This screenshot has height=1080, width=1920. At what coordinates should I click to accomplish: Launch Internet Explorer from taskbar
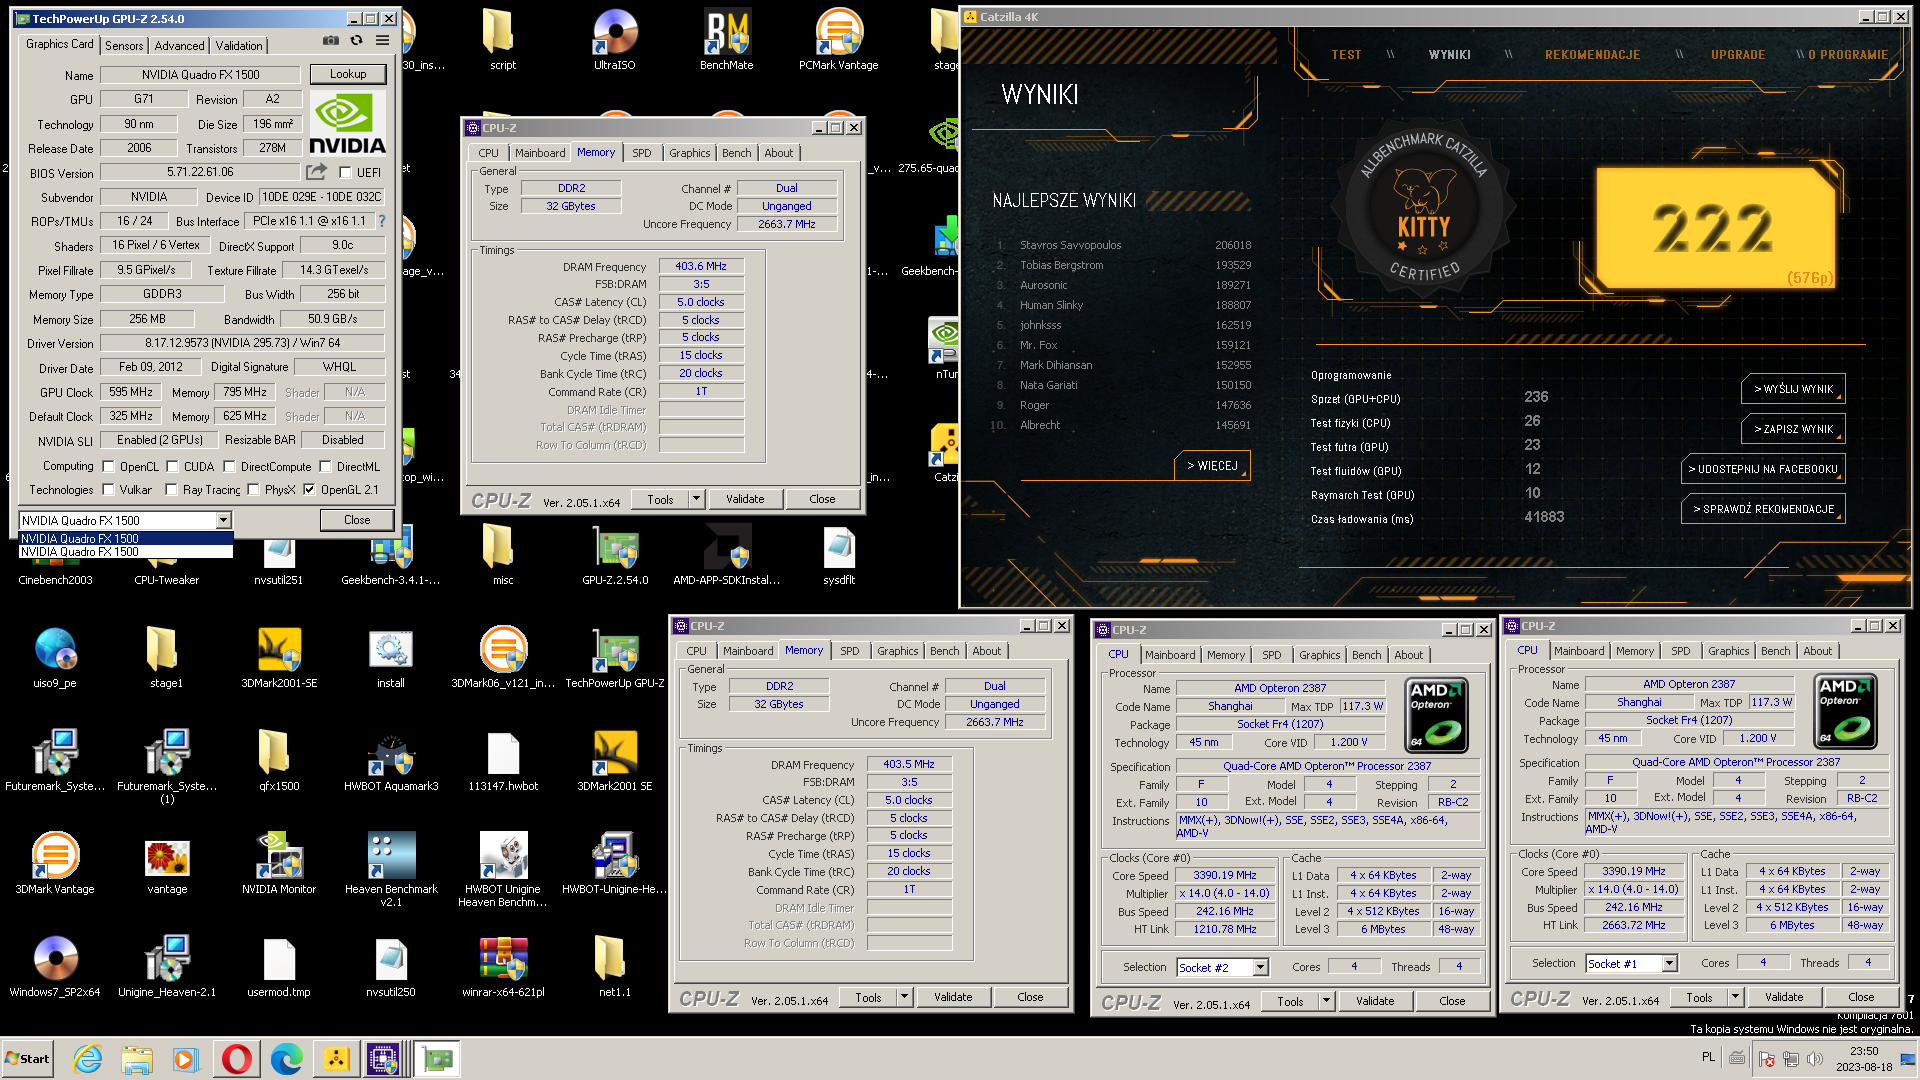(x=87, y=1058)
